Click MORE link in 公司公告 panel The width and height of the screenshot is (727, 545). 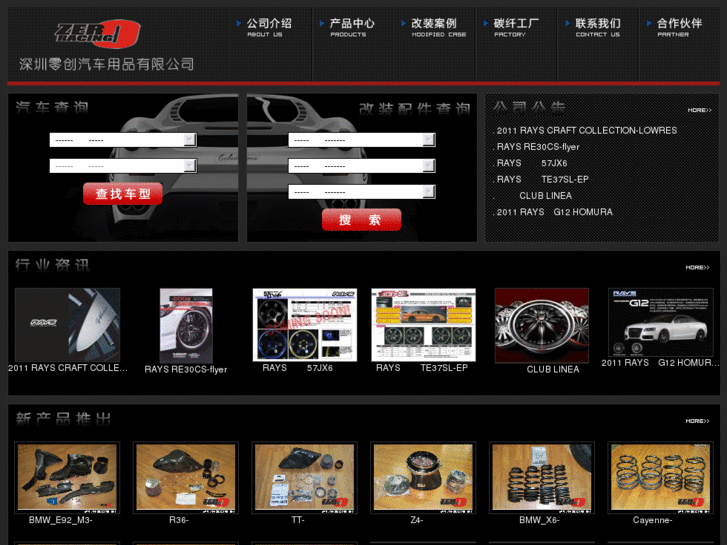(x=699, y=110)
